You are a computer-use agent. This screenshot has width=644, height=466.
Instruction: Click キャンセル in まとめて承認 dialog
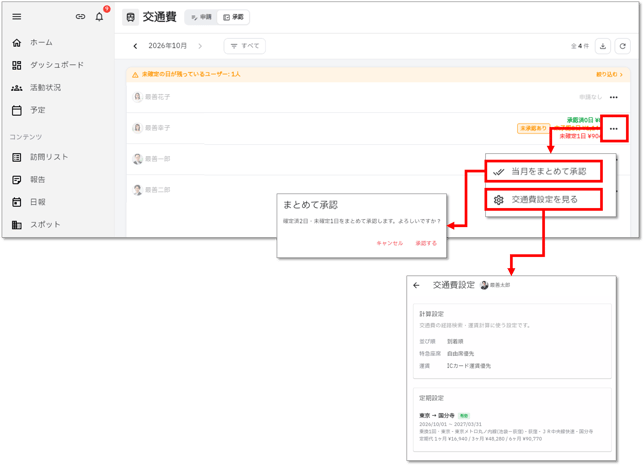coord(390,243)
